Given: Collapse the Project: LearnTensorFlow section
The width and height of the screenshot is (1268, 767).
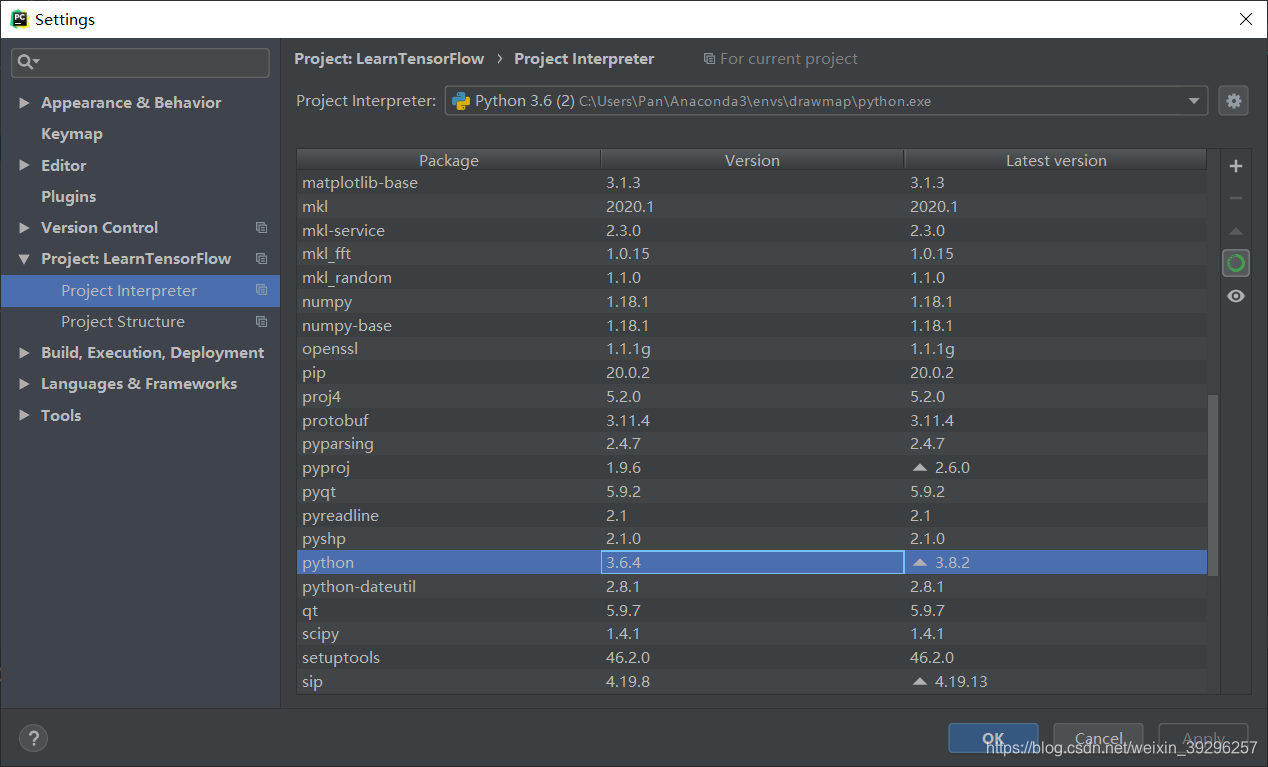Looking at the screenshot, I should point(24,258).
